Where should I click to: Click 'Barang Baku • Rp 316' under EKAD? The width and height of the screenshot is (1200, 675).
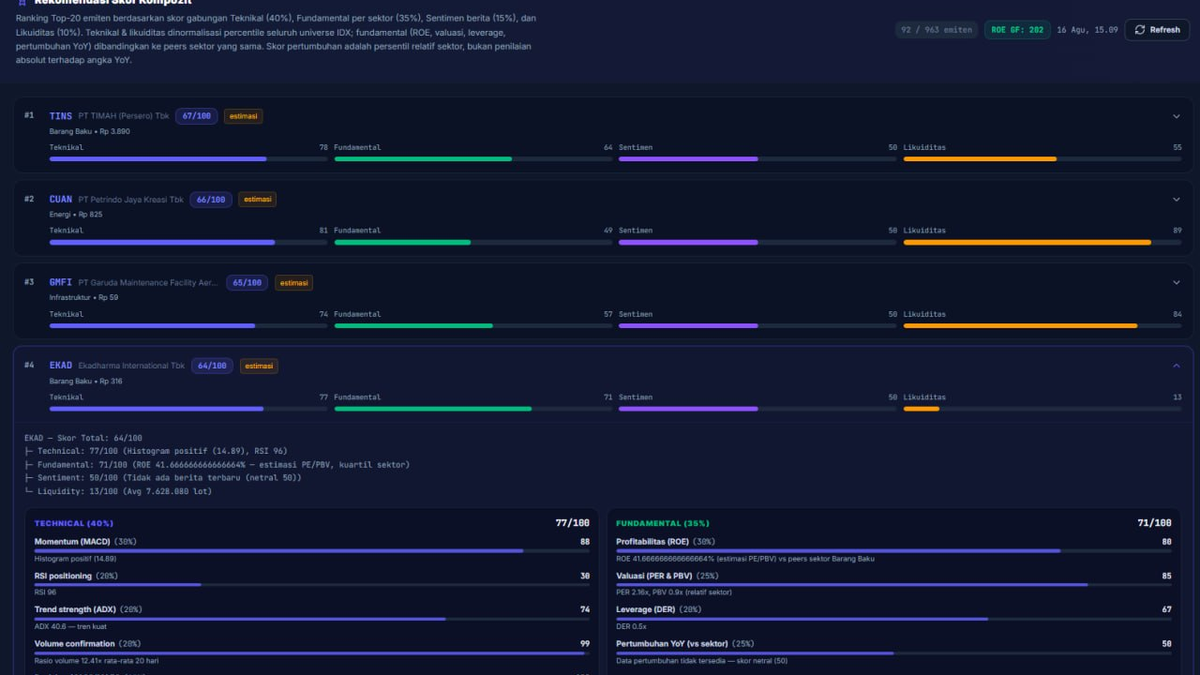point(86,381)
